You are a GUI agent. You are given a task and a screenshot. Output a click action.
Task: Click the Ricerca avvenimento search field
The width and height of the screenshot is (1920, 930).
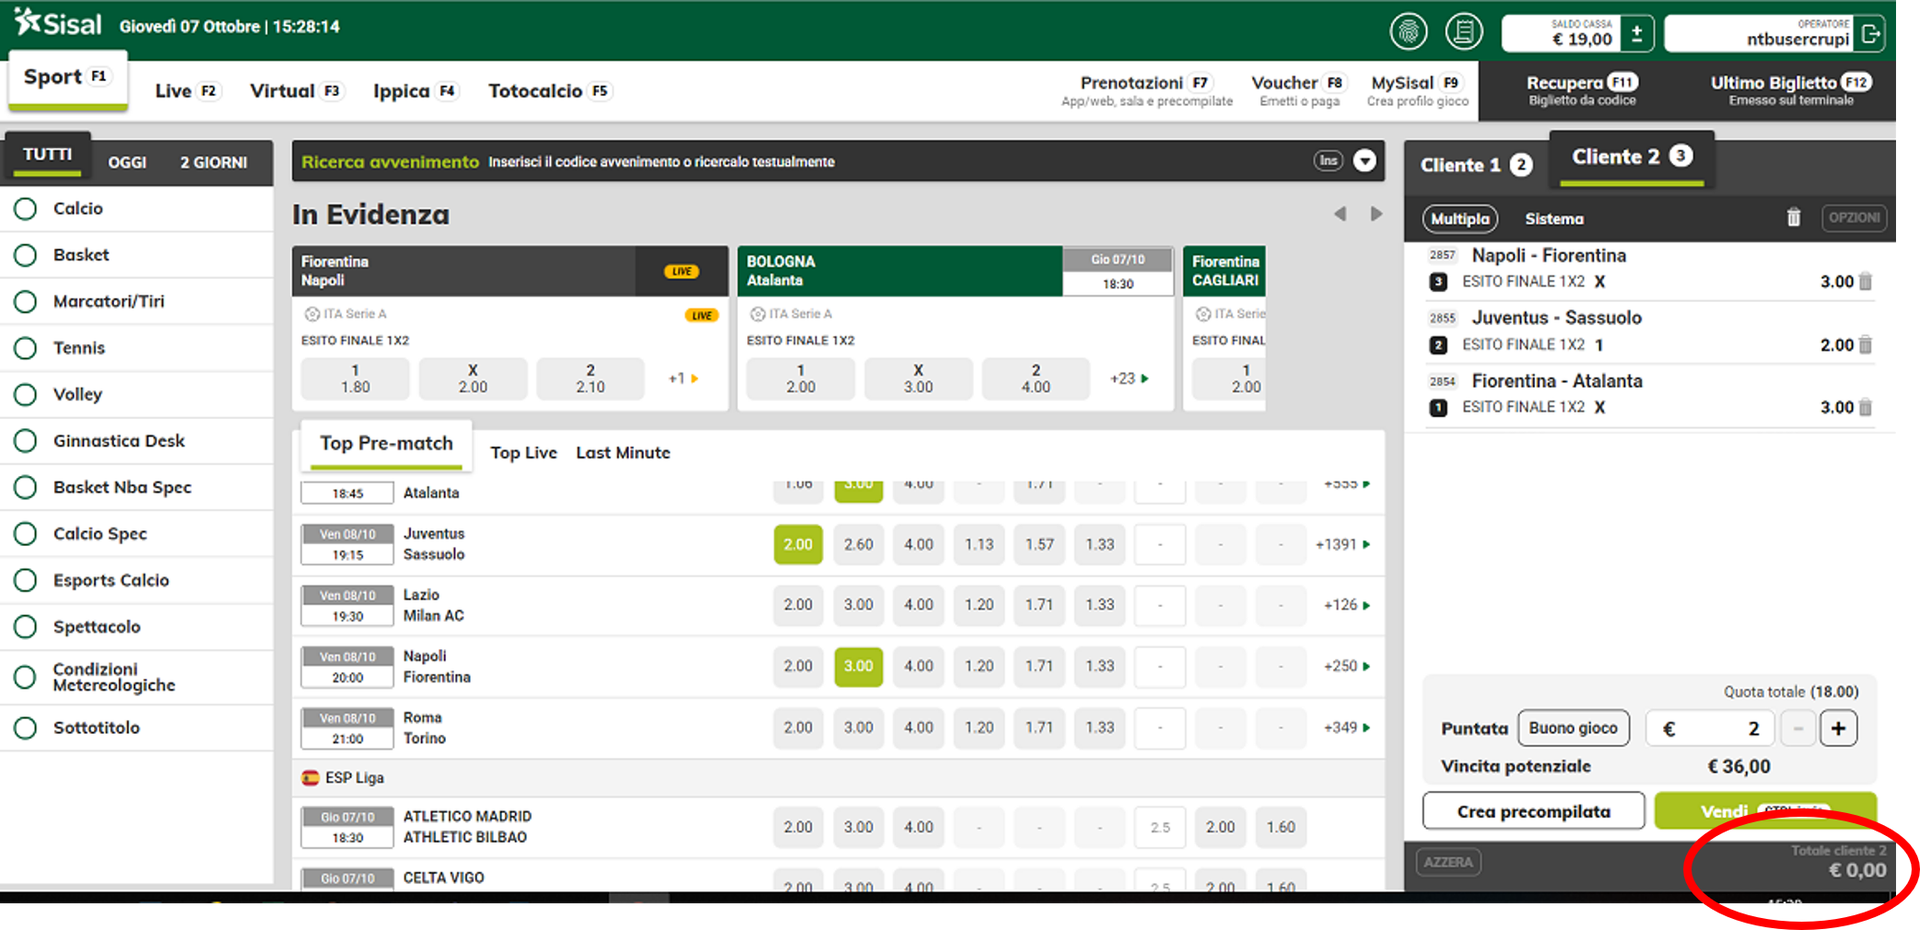click(838, 161)
